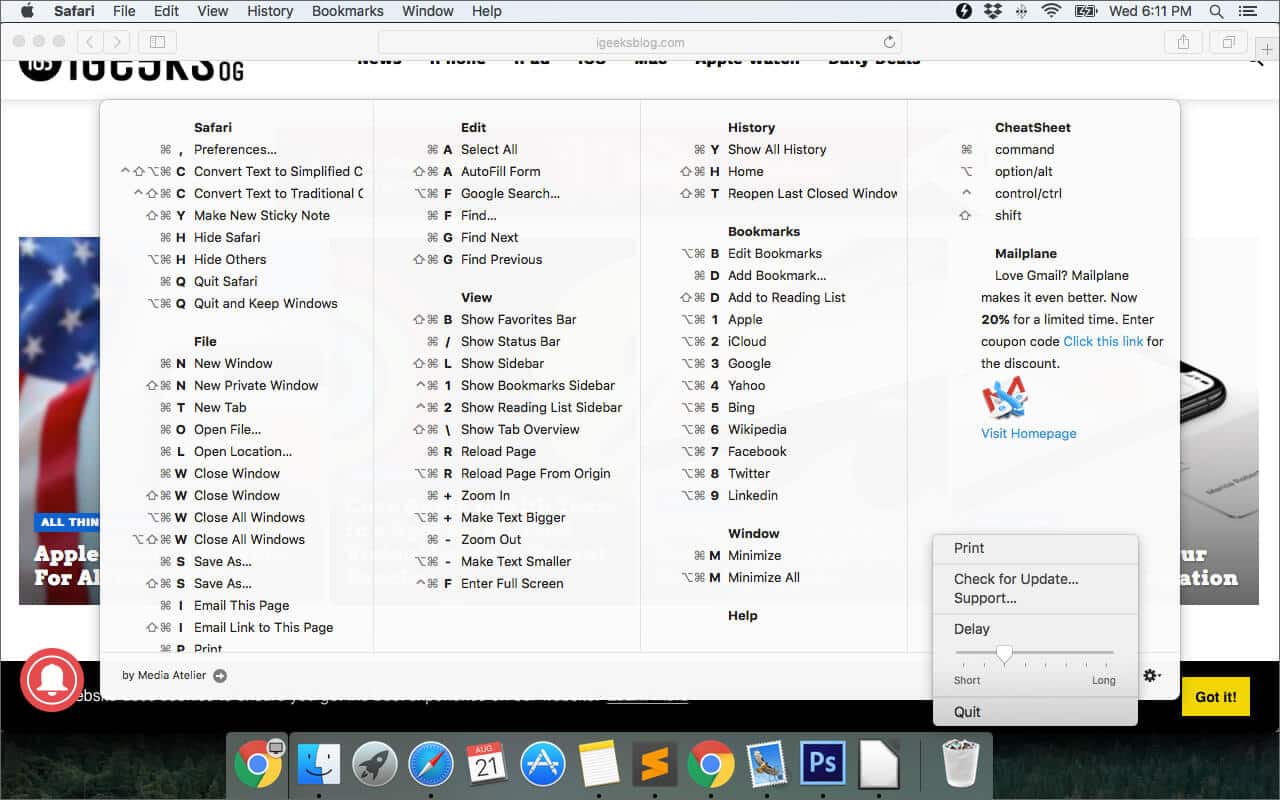Click the website search magnifier icon
Viewport: 1280px width, 800px height.
click(1257, 60)
